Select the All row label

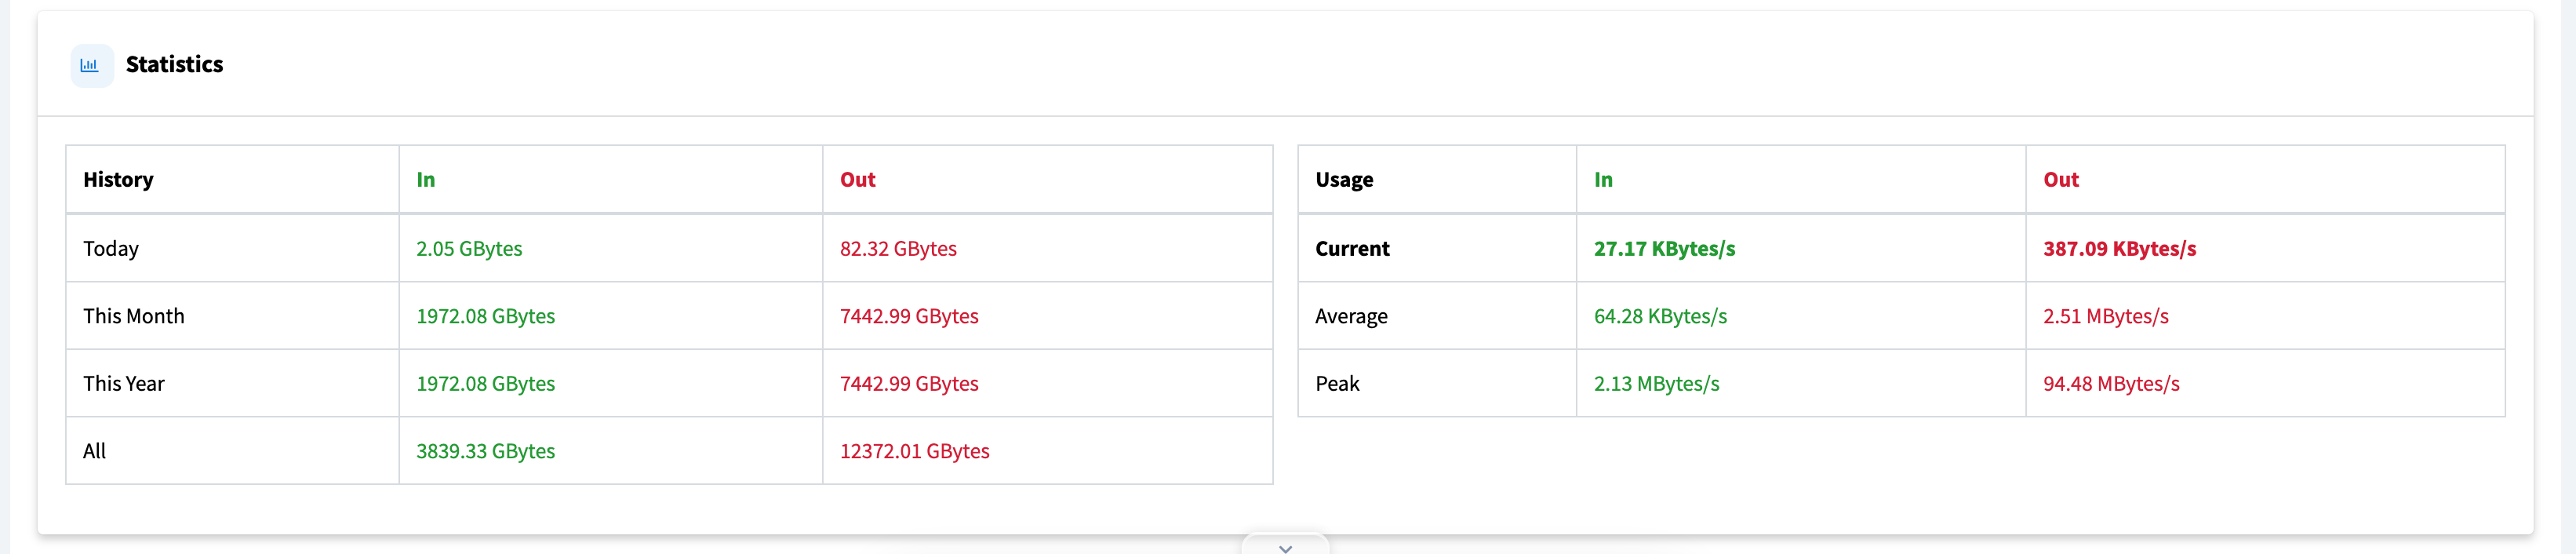click(x=94, y=451)
